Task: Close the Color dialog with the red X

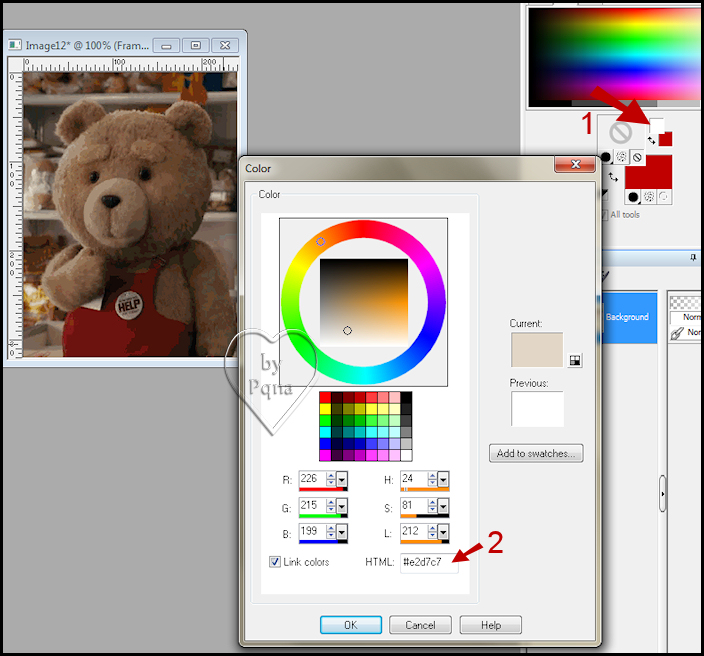Action: pyautogui.click(x=575, y=165)
